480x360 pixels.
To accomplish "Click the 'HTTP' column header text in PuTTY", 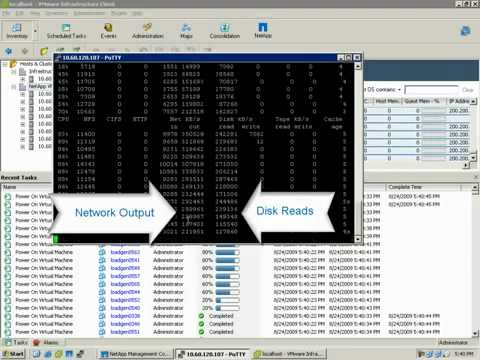I will 140,119.
